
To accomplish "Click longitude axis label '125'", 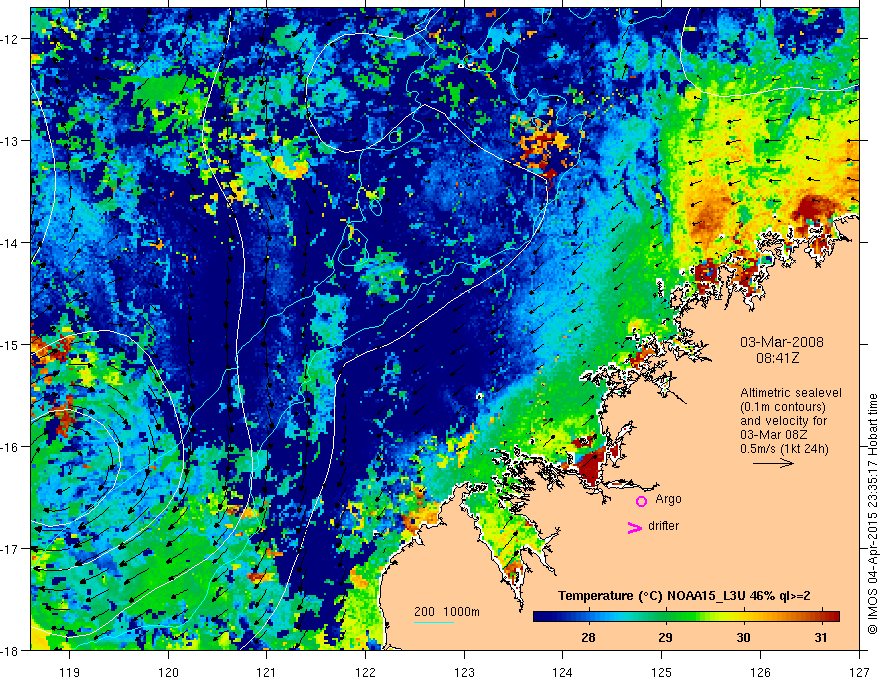I will (662, 672).
